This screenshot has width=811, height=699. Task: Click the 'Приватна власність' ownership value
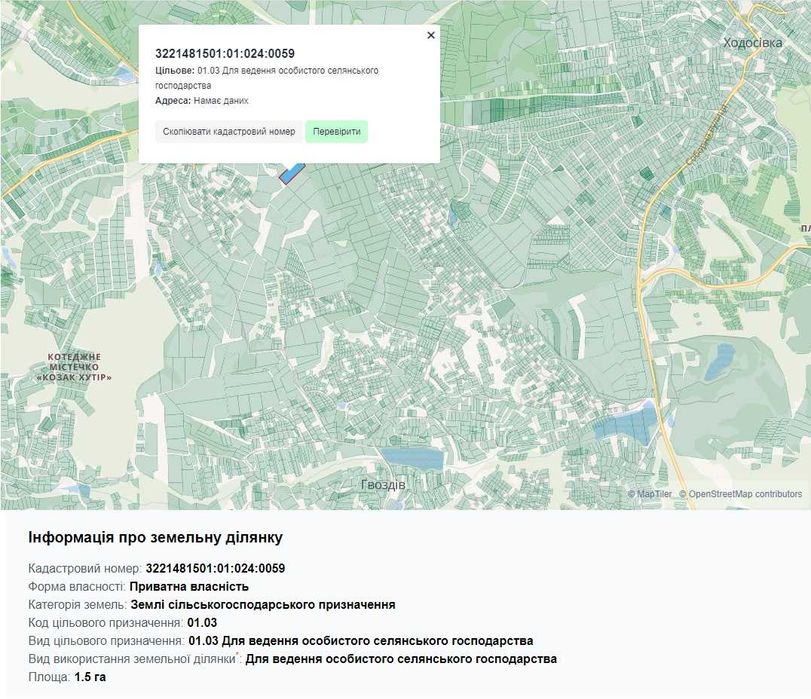pos(189,587)
